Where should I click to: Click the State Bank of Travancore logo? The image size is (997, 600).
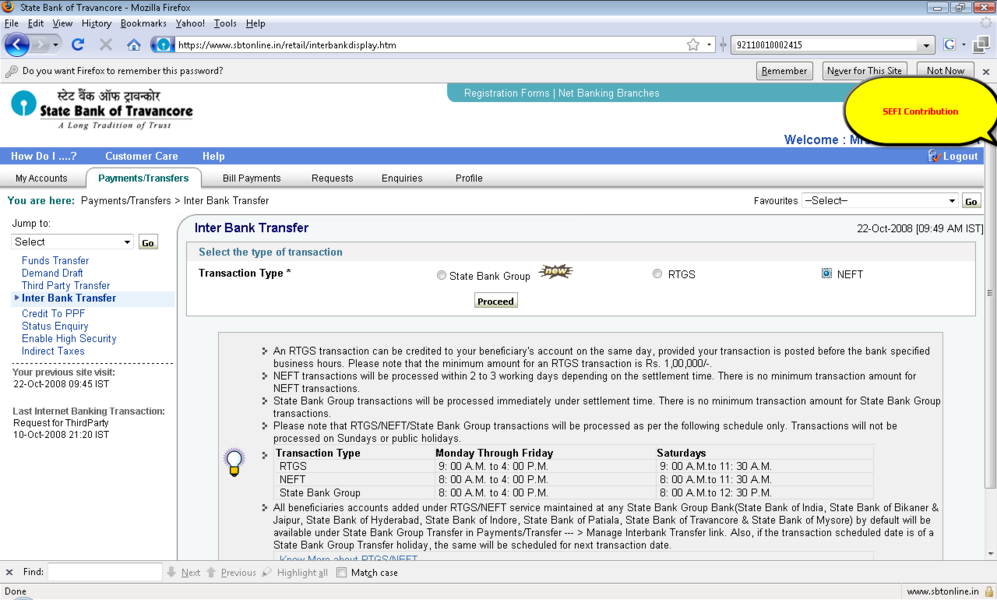102,109
